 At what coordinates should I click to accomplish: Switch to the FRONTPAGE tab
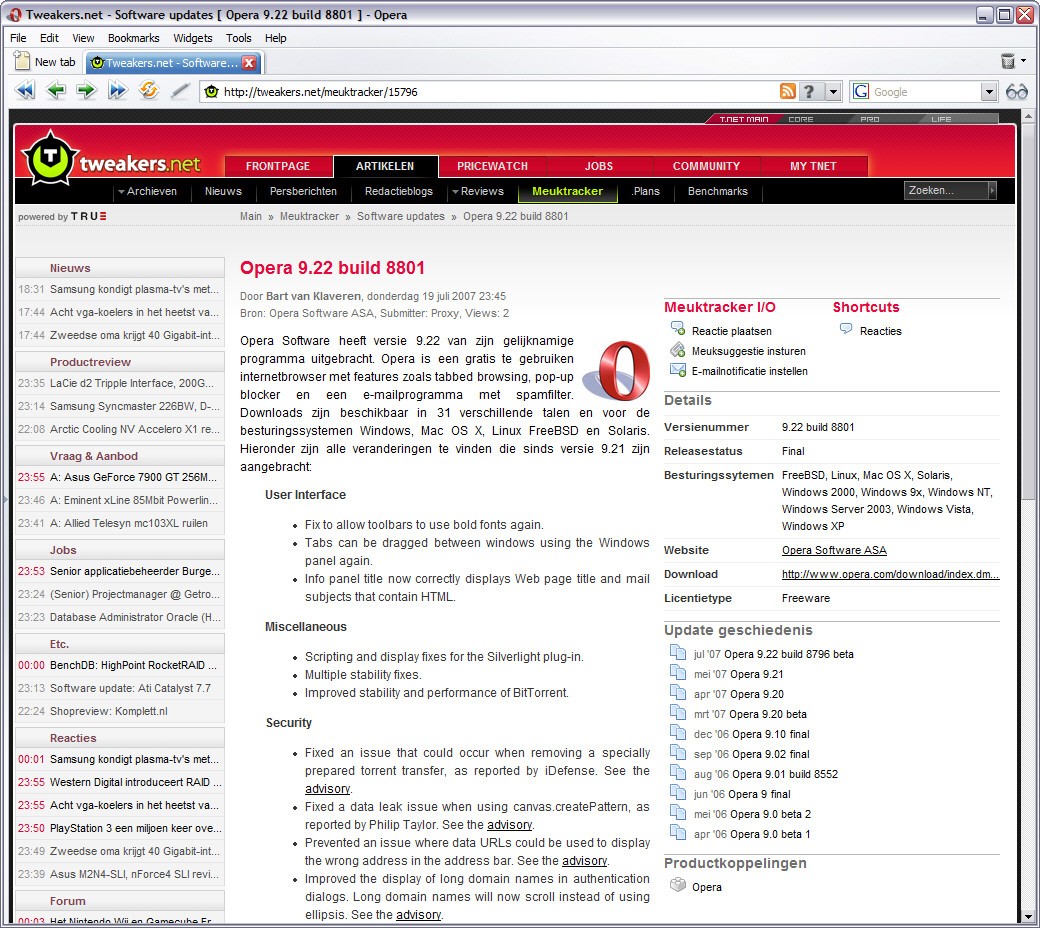pyautogui.click(x=278, y=166)
